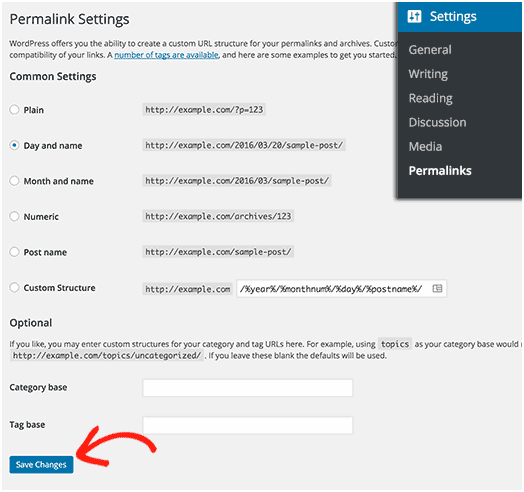Image resolution: width=524 pixels, height=492 pixels.
Task: Click the http://example.com/2016/03/sample-post/ example URL
Action: tap(237, 180)
